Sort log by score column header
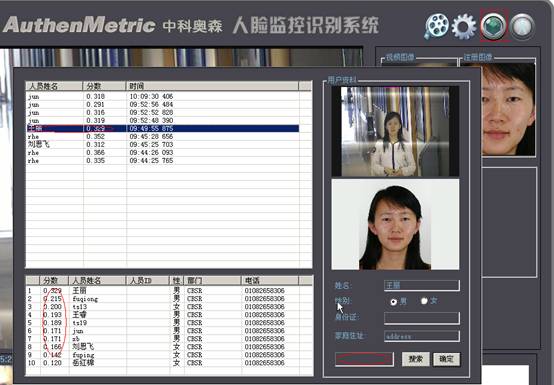This screenshot has width=554, height=385. click(x=104, y=86)
